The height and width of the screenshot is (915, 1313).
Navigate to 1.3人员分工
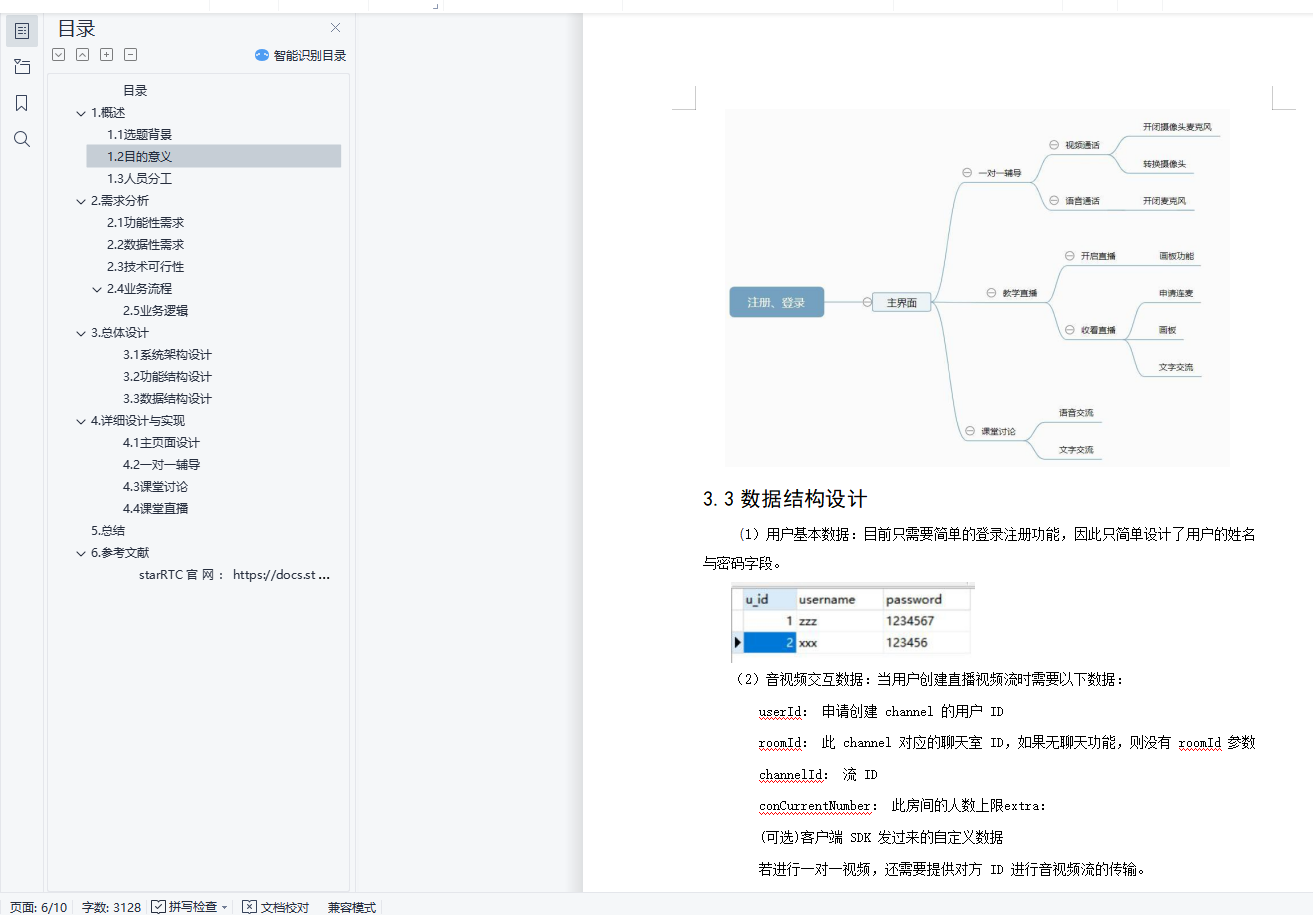[140, 178]
